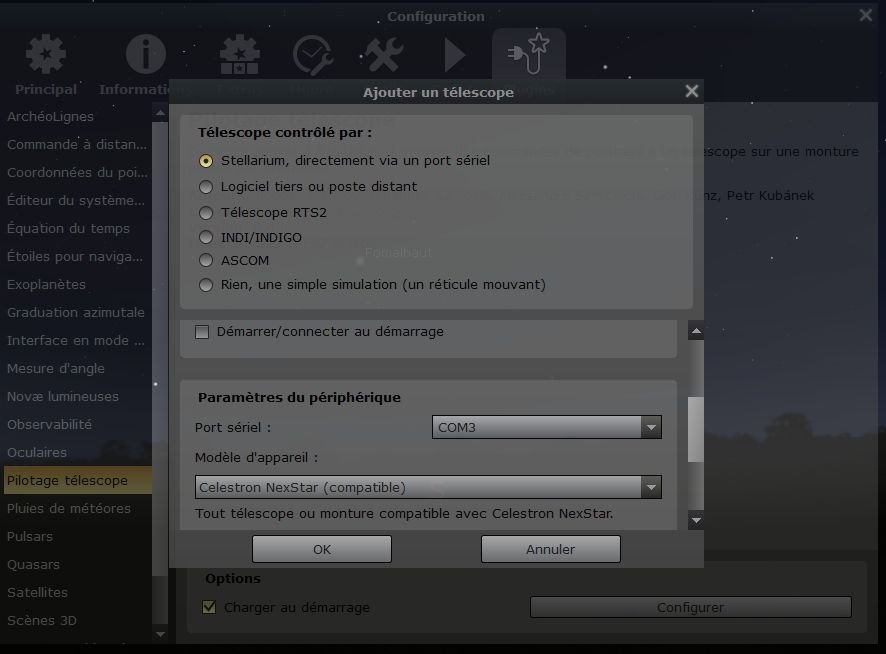The image size is (886, 654).
Task: Select the ASCOM radio button
Action: [x=206, y=261]
